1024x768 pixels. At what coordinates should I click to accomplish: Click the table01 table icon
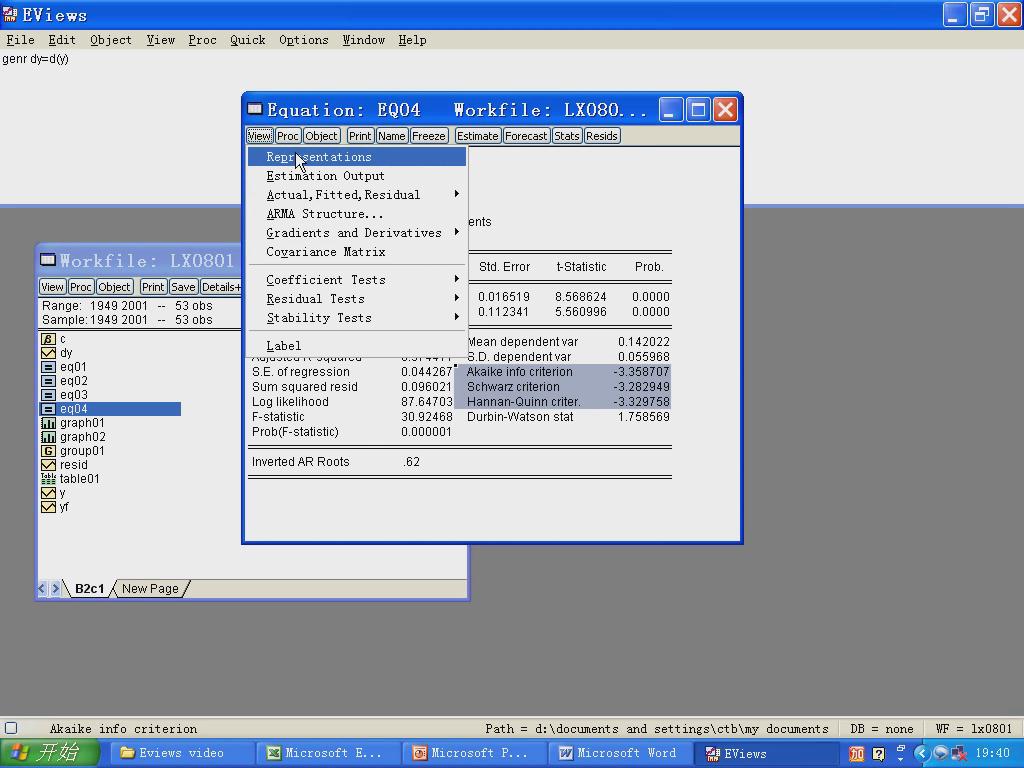point(48,479)
